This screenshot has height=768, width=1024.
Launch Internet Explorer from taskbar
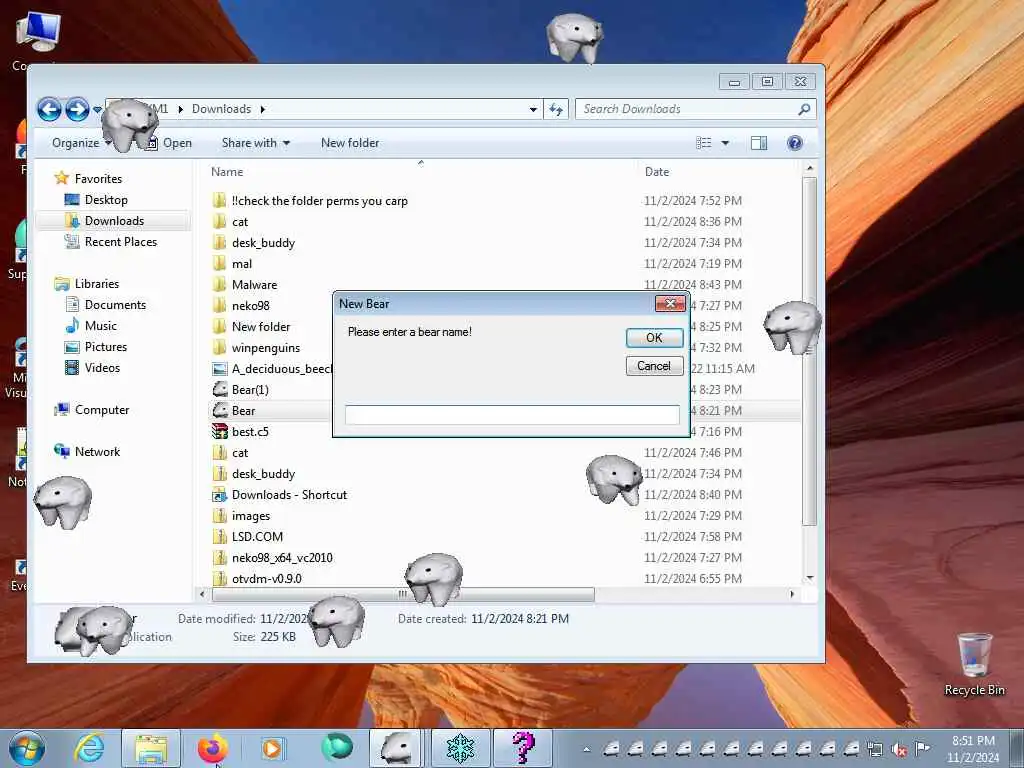coord(89,748)
